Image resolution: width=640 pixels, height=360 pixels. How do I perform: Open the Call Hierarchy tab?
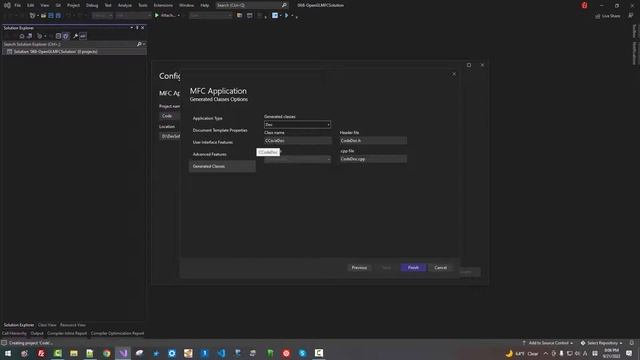(14, 333)
